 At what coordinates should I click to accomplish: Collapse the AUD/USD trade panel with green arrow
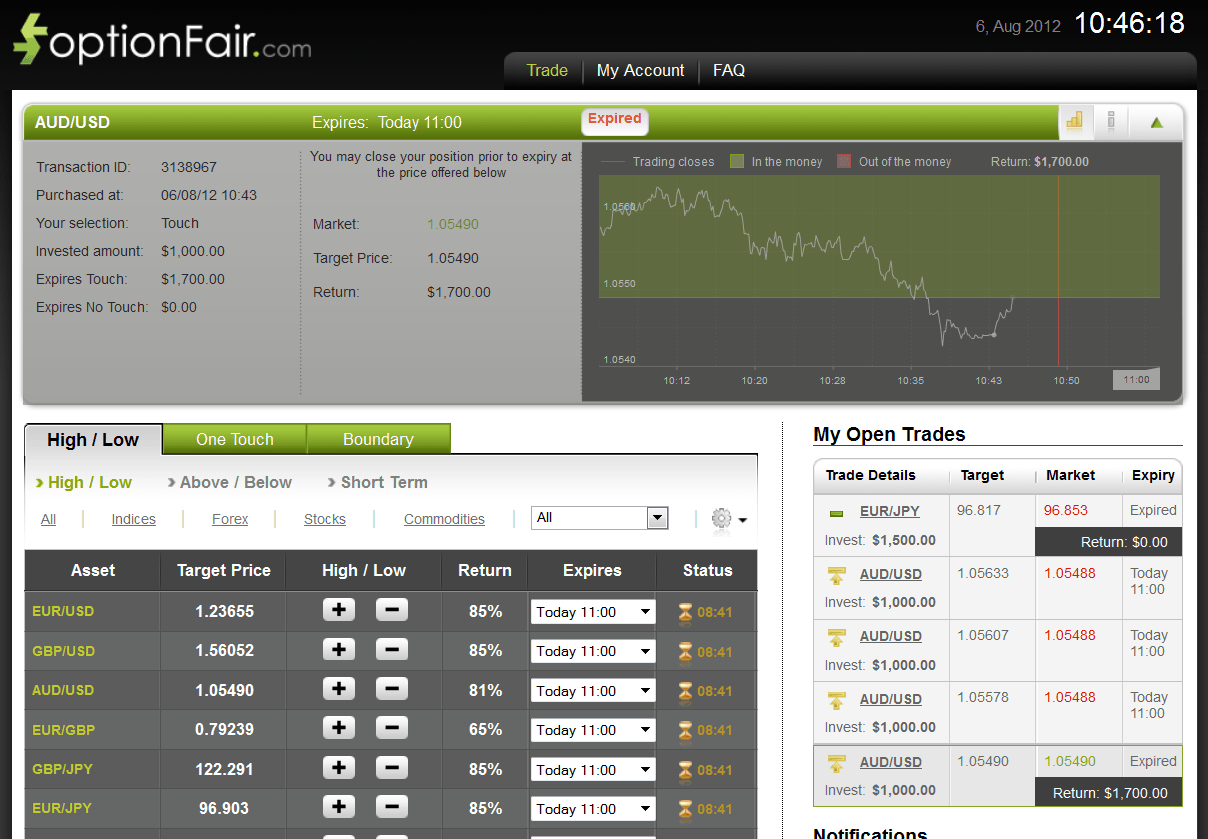pos(1156,123)
